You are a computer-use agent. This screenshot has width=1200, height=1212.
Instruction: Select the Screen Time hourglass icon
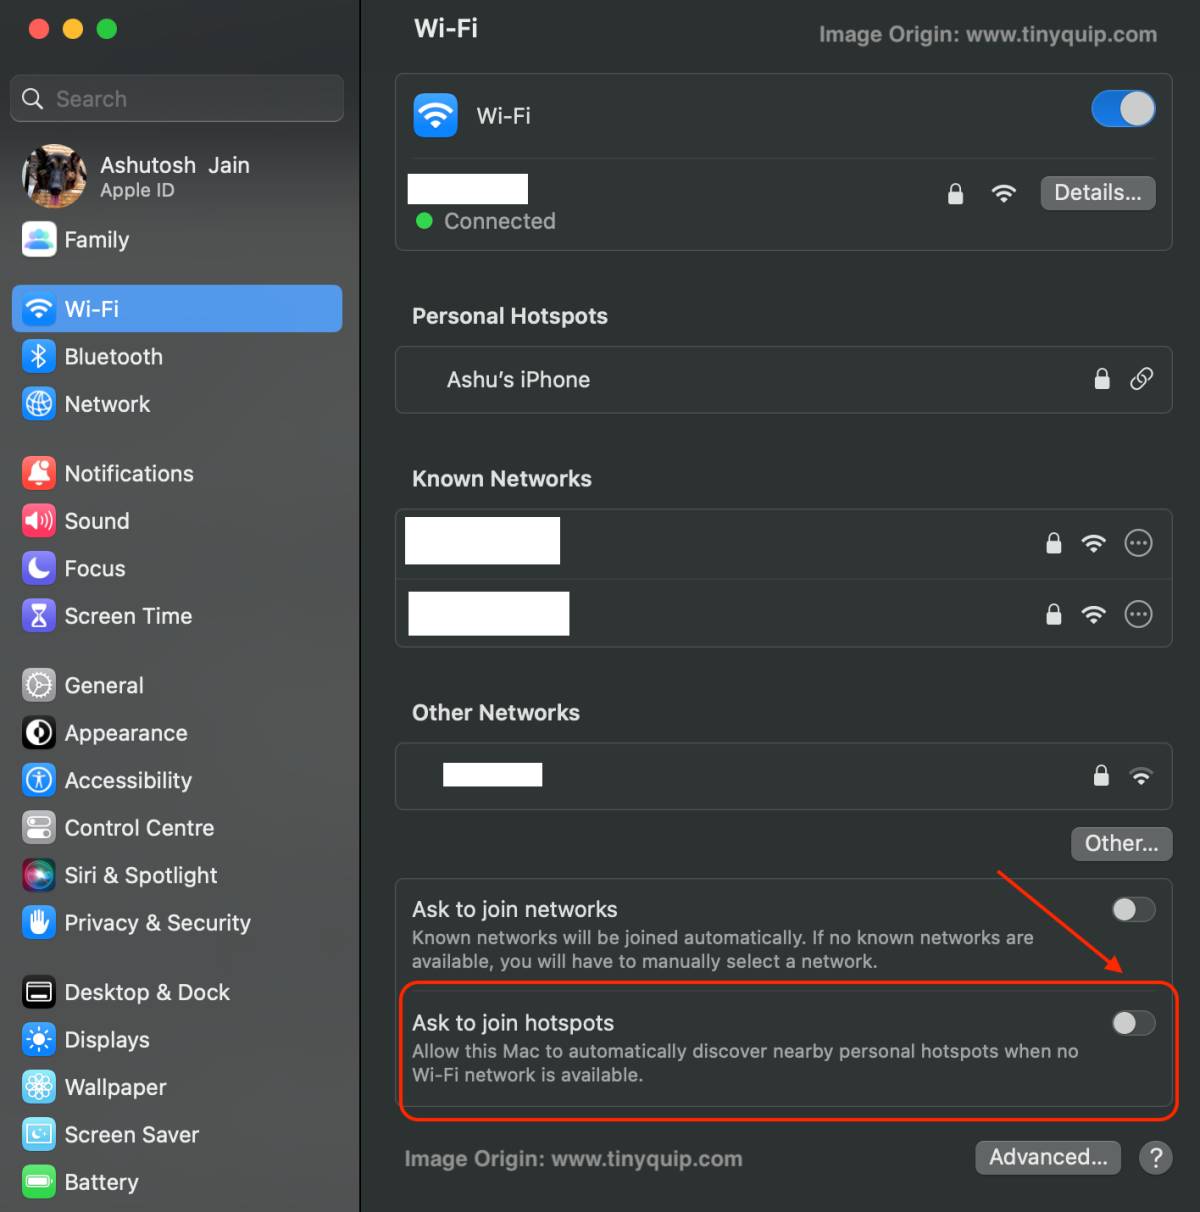click(39, 616)
